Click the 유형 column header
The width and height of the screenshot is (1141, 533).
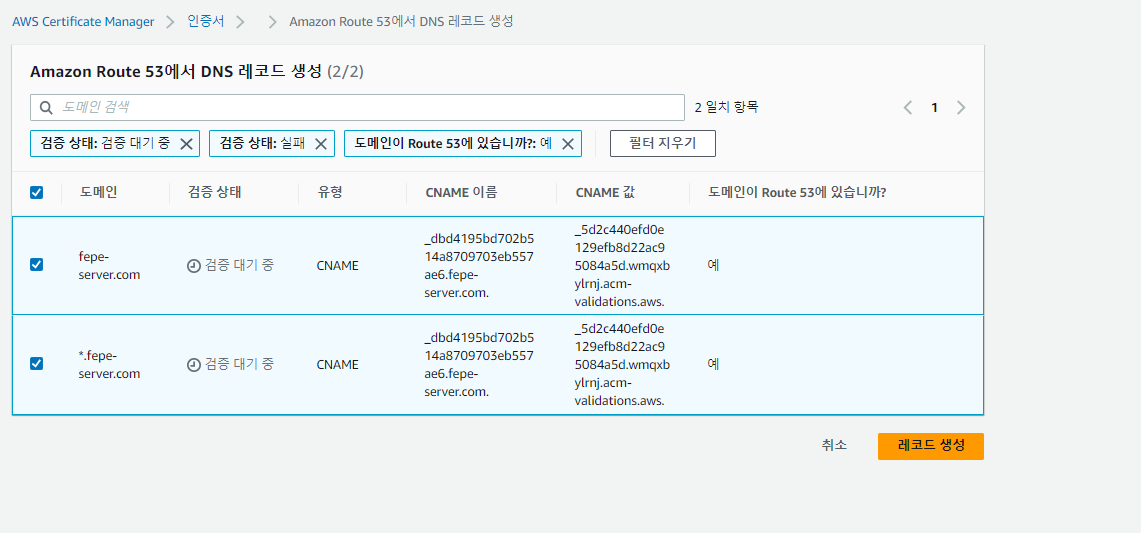(330, 192)
